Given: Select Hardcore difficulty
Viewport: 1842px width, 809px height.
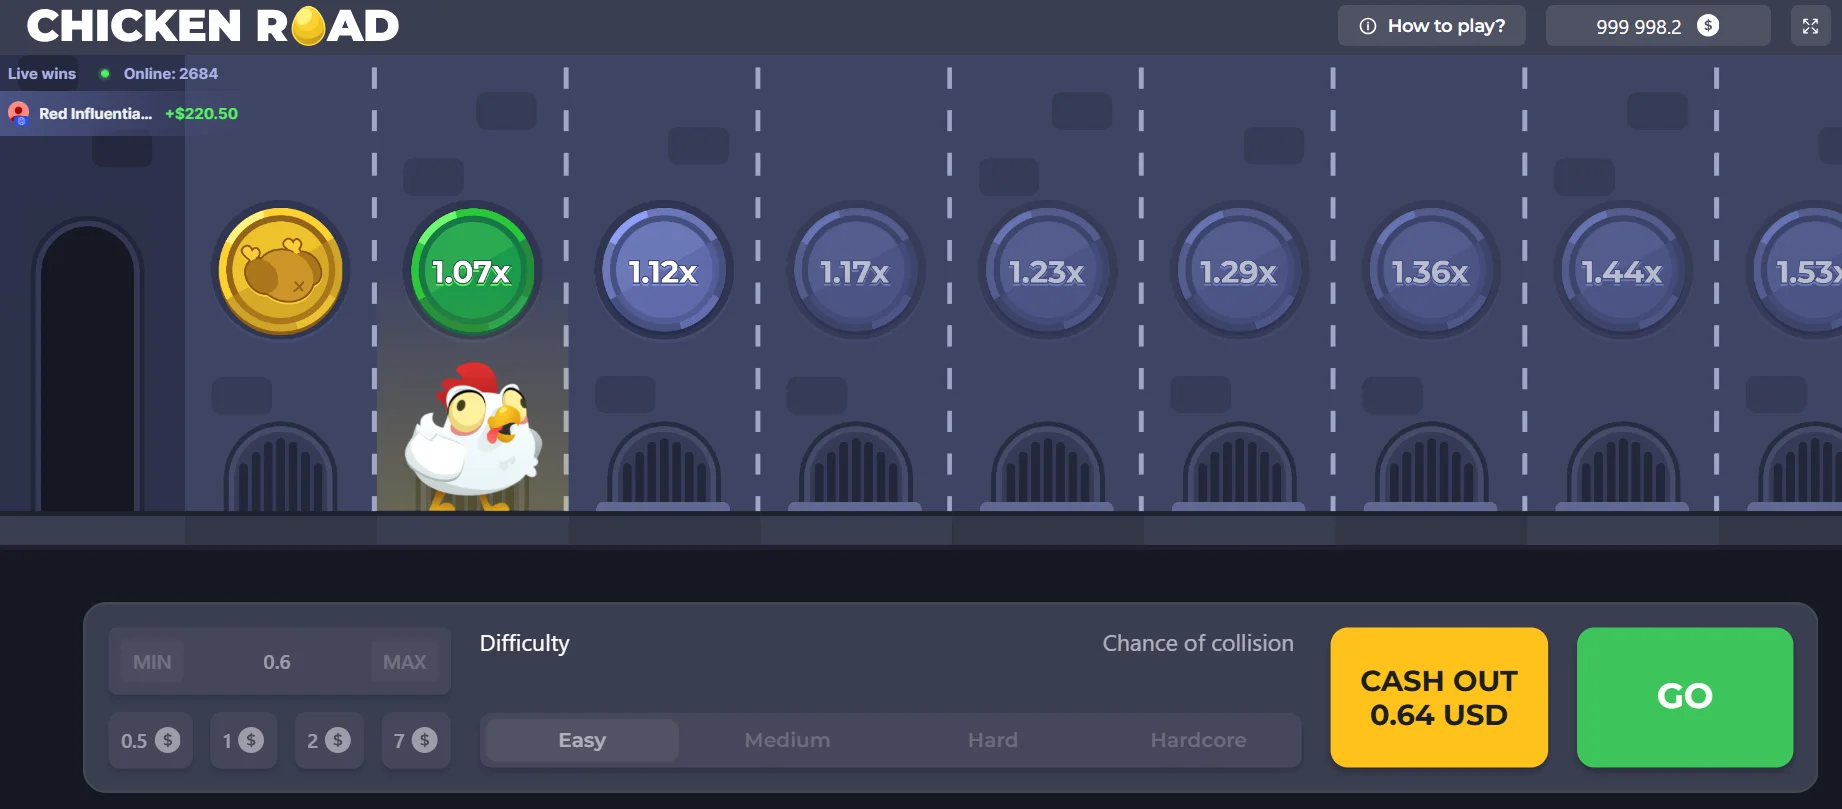Looking at the screenshot, I should pyautogui.click(x=1198, y=740).
